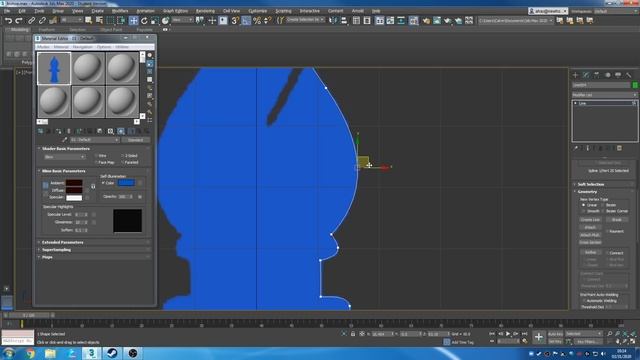
Task: Open the Navigation menu in Material Editor
Action: (x=82, y=47)
